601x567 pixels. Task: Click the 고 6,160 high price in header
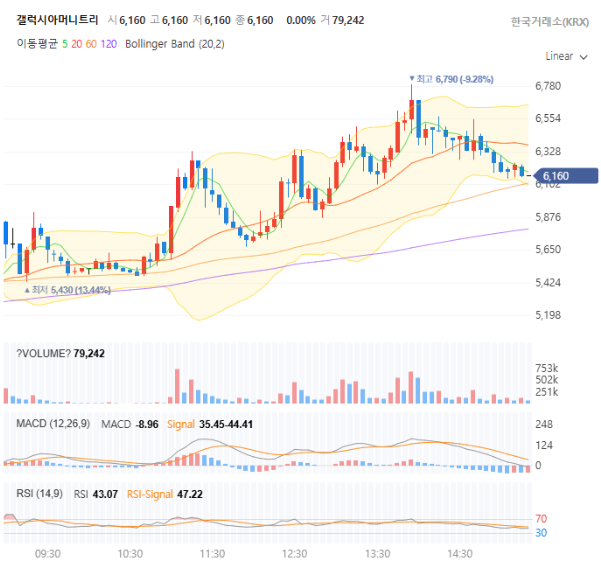coord(169,20)
